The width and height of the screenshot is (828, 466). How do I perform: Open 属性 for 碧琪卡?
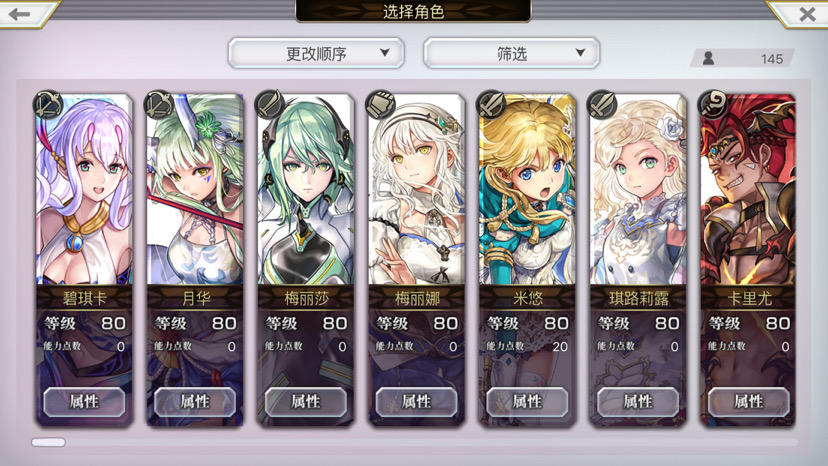(x=84, y=402)
